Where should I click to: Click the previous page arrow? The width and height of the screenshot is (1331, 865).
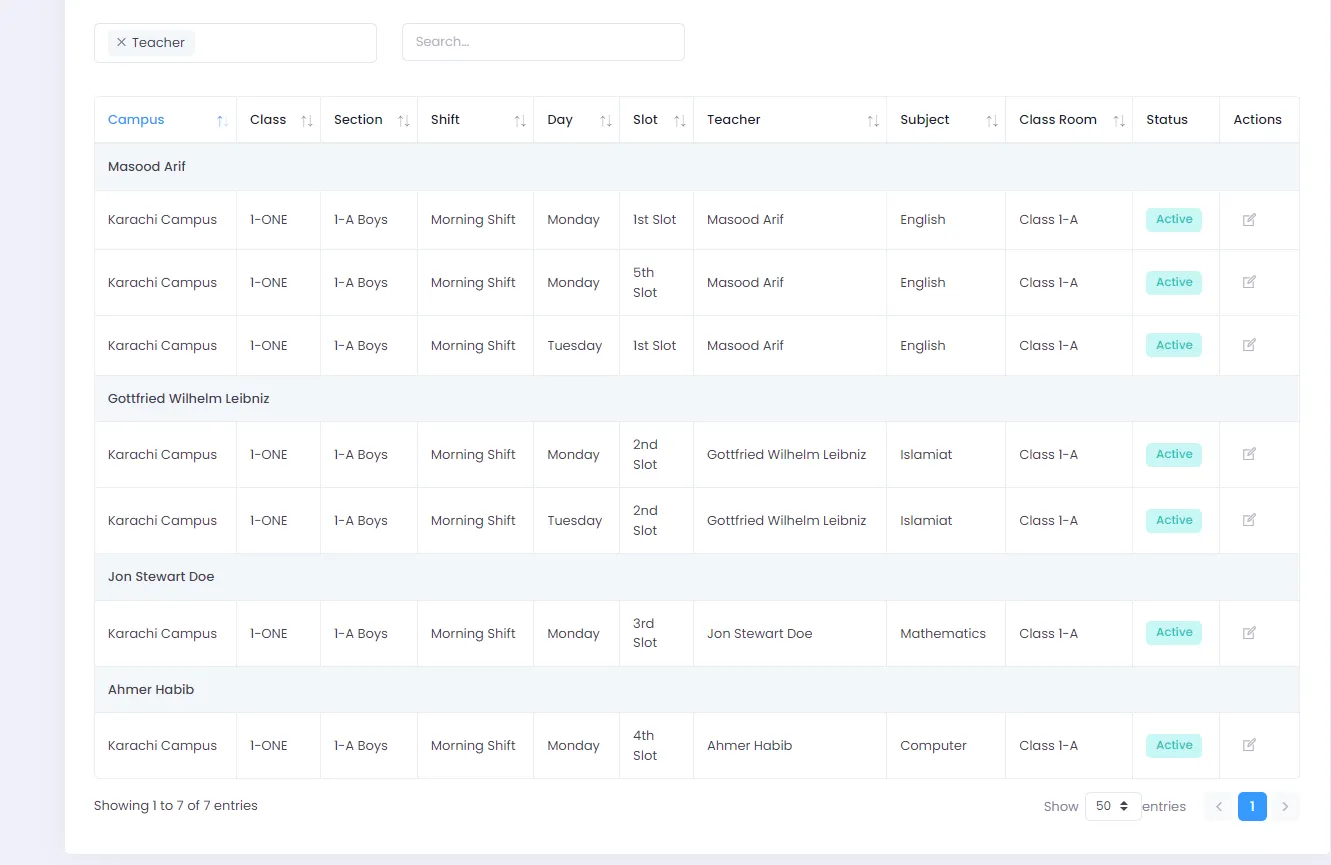[x=1218, y=806]
